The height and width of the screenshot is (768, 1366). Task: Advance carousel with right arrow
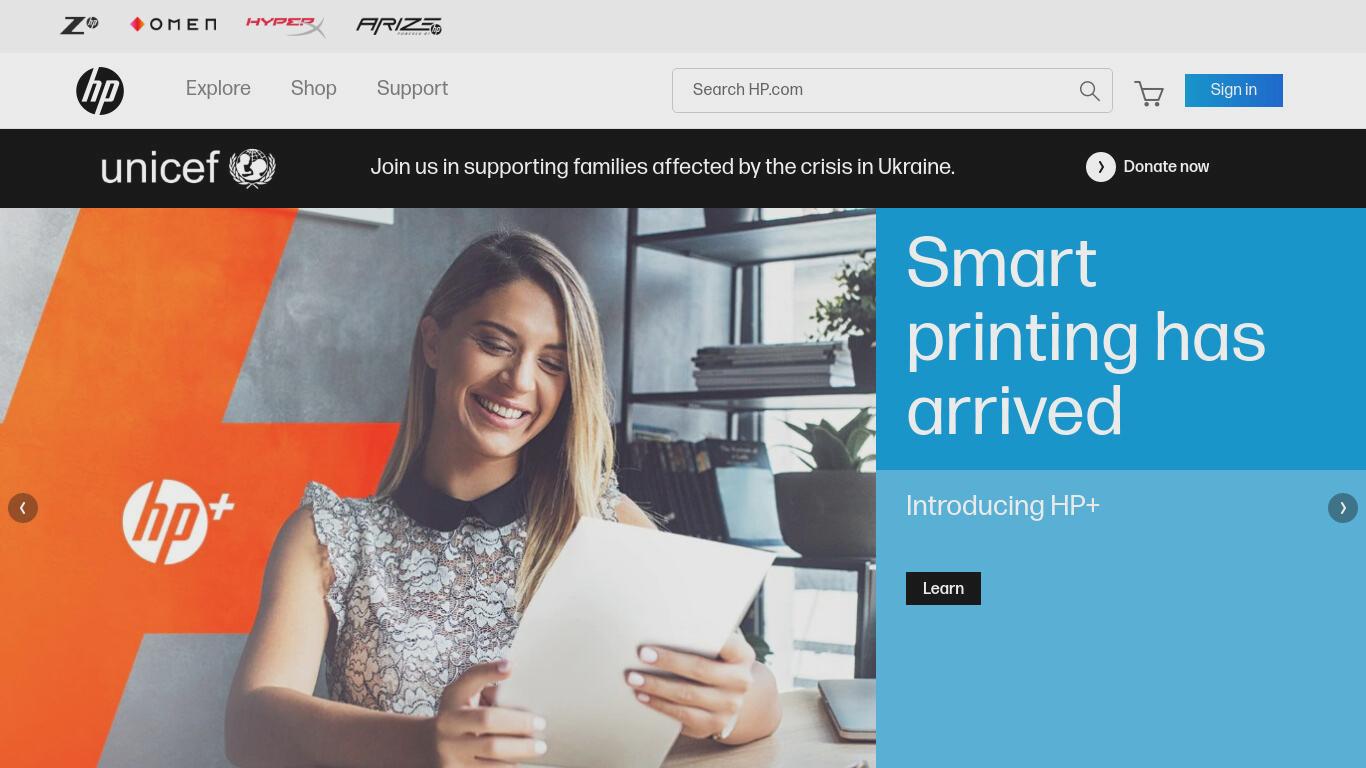(1343, 508)
